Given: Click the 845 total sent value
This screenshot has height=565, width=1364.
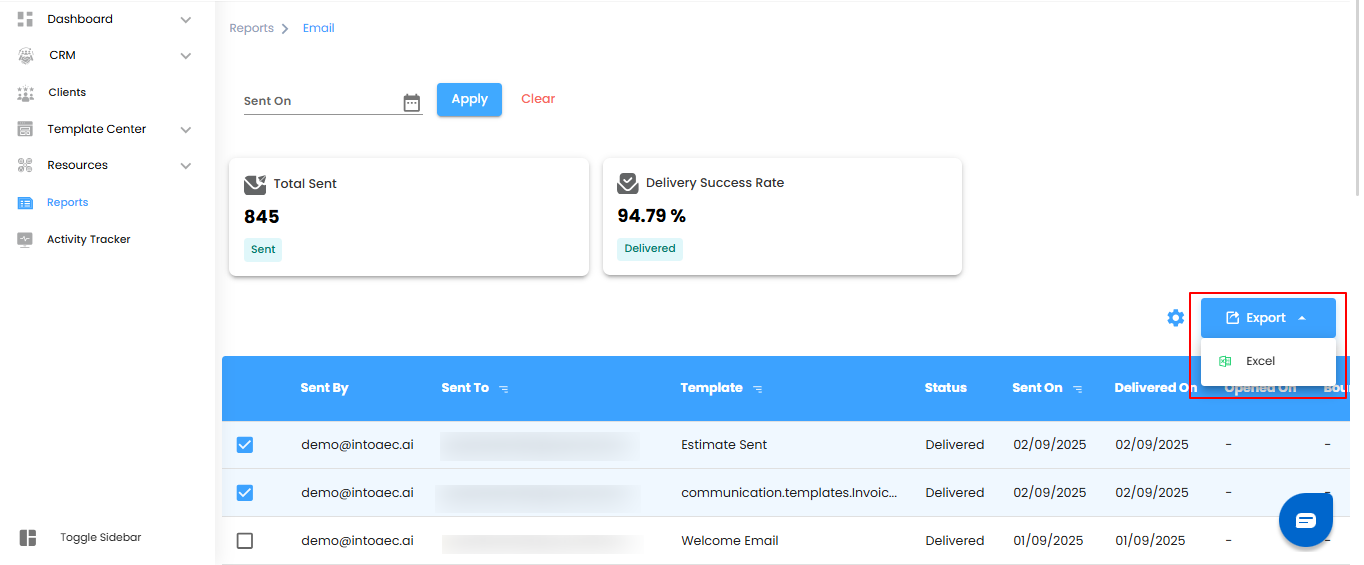Looking at the screenshot, I should tap(261, 217).
